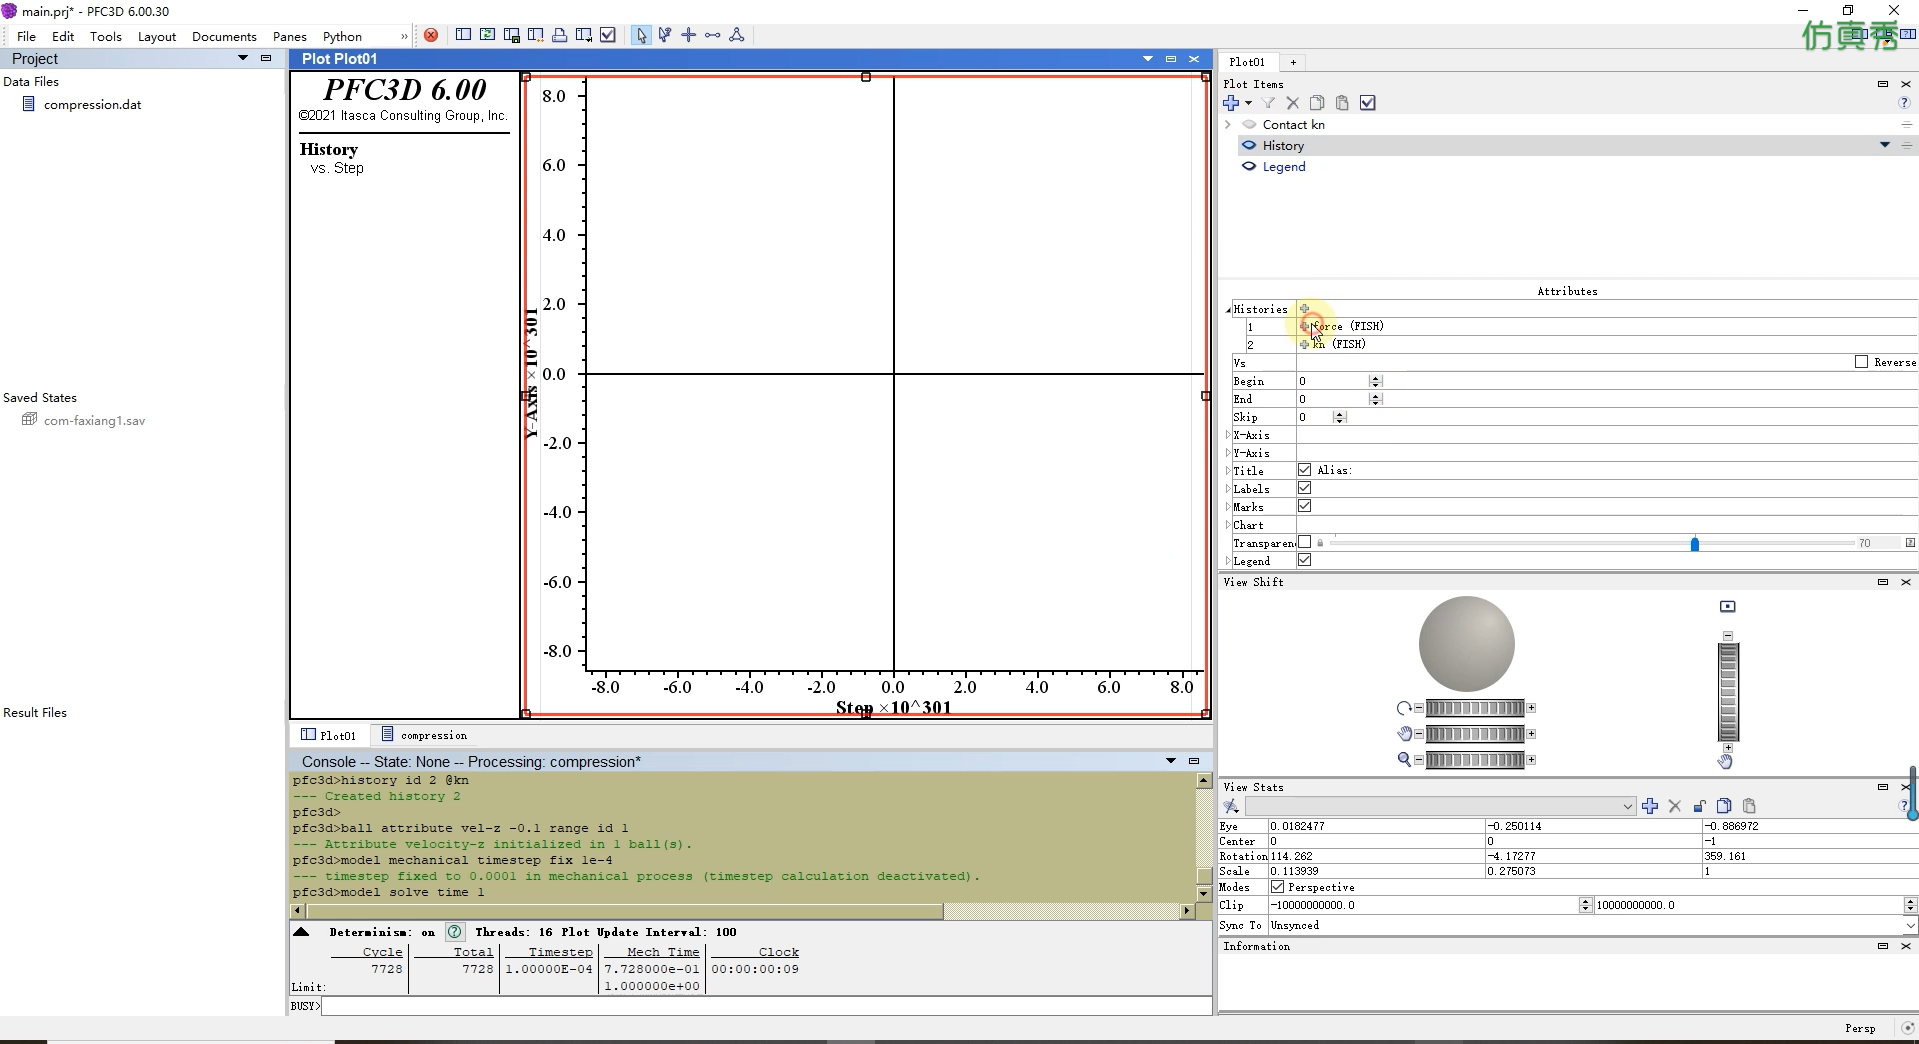This screenshot has height=1044, width=1919.
Task: Toggle the Reverse checkbox
Action: coord(1861,362)
